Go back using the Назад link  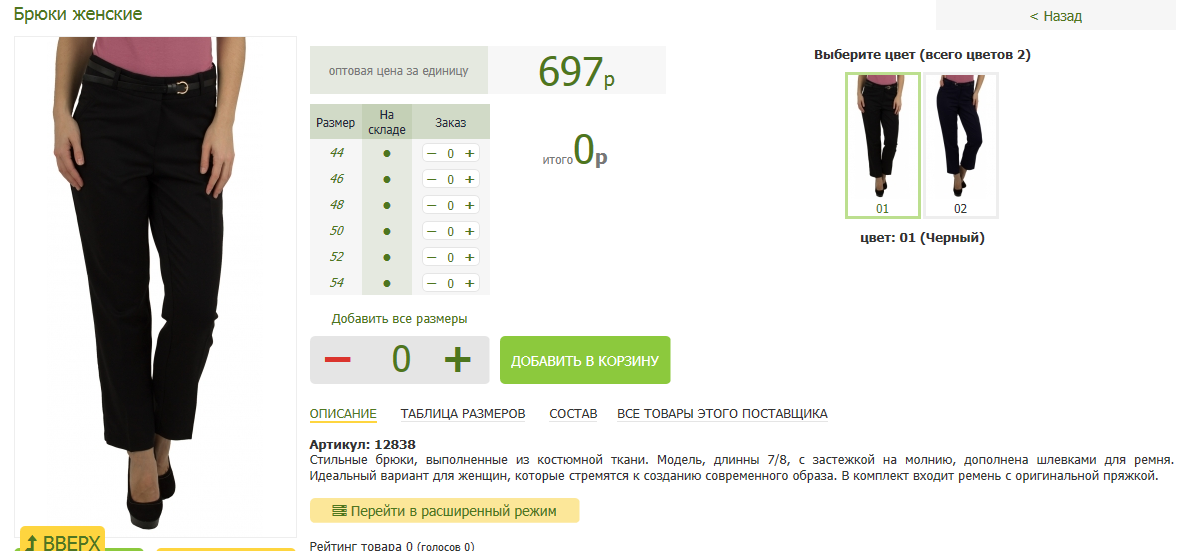click(x=1055, y=16)
